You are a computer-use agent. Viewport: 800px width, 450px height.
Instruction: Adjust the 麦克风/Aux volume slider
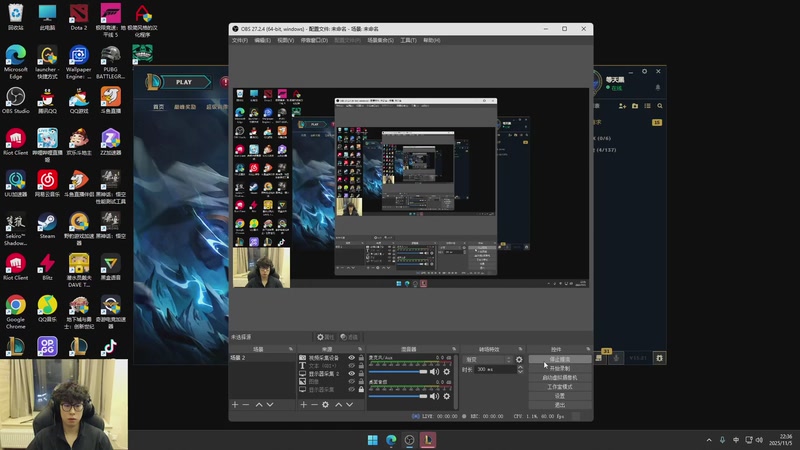pos(398,372)
